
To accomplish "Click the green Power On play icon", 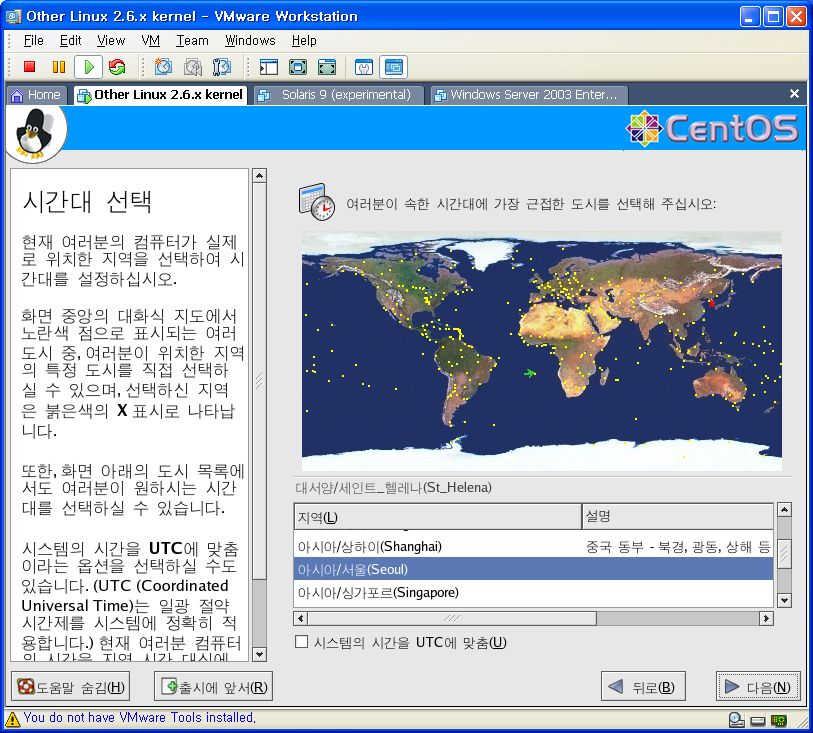I will [x=89, y=67].
